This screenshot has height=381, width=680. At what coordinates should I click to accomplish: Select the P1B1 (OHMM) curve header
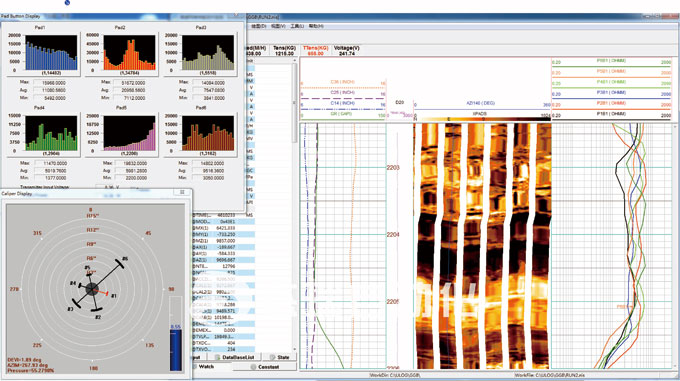coord(611,114)
